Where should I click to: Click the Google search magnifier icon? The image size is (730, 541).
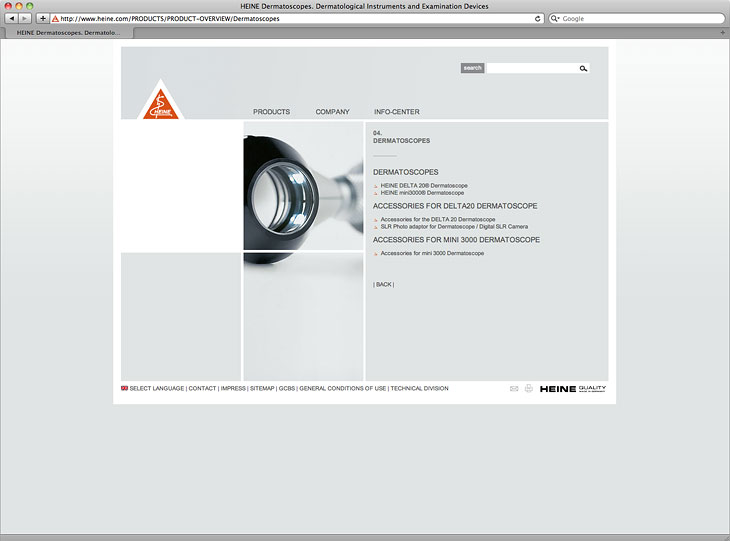coord(554,19)
